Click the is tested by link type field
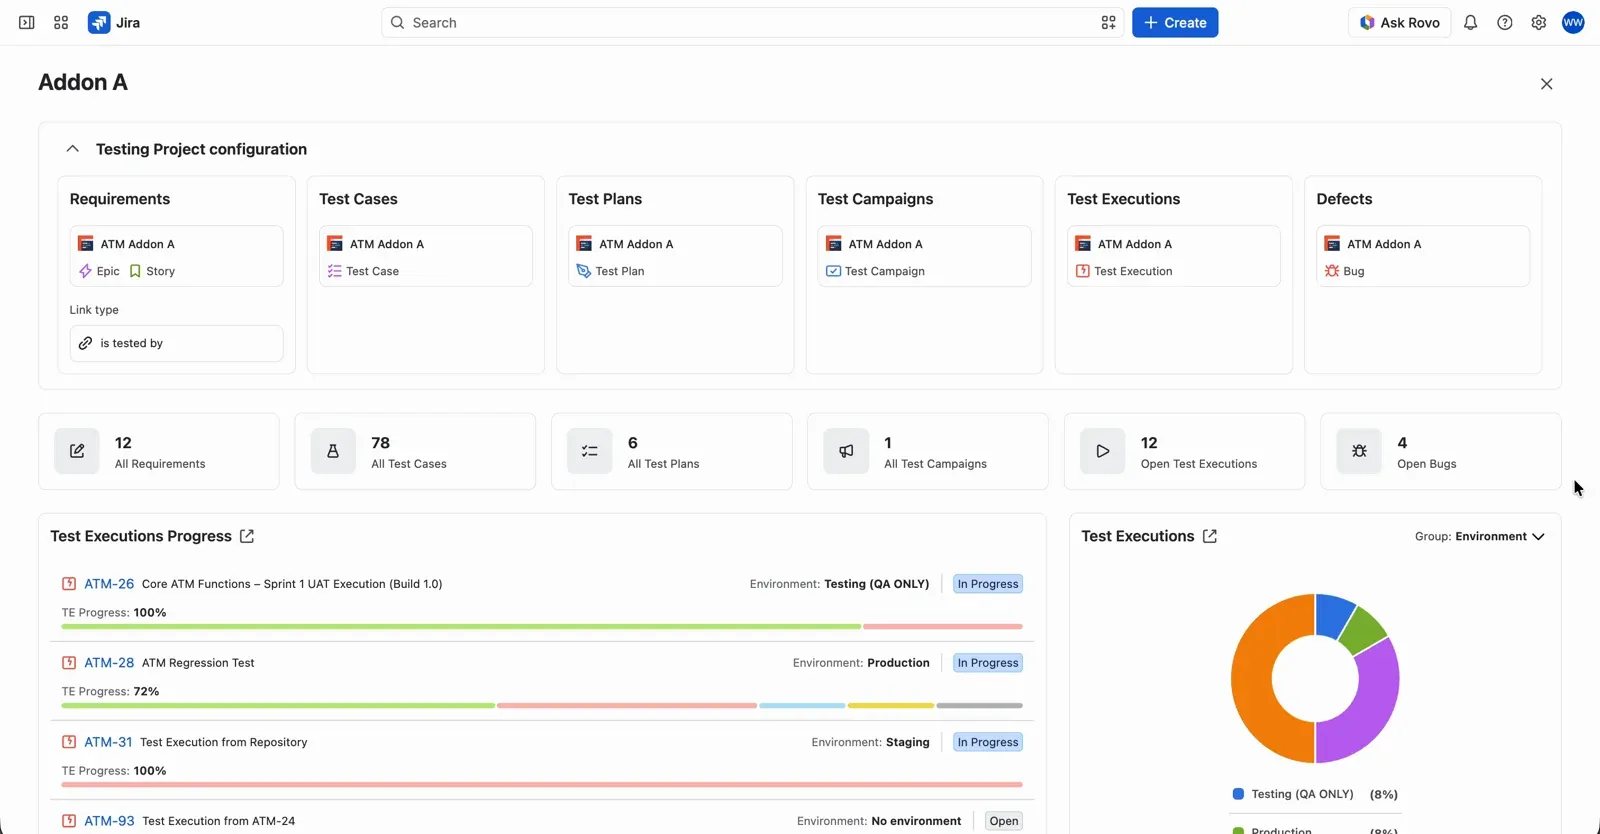 (x=176, y=343)
